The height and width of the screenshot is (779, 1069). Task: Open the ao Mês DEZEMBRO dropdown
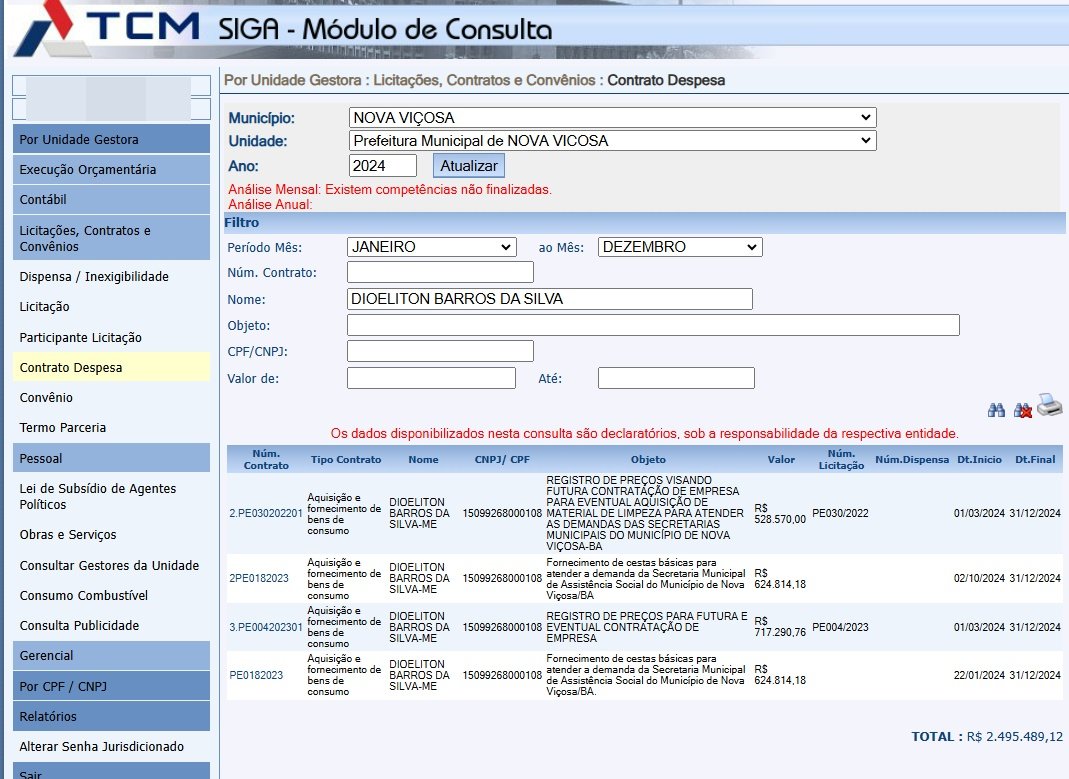[x=680, y=247]
